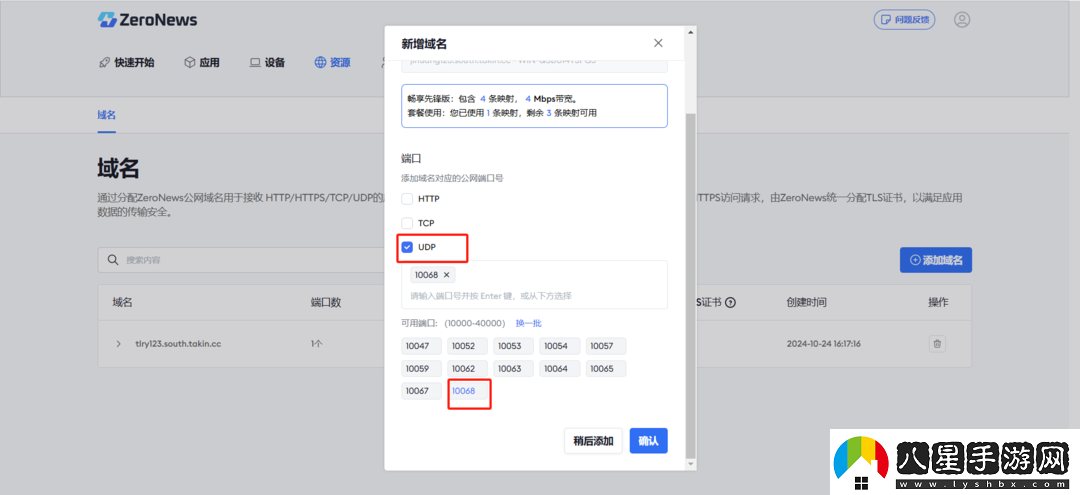Click the search magnifier icon
The width and height of the screenshot is (1080, 495).
tap(114, 260)
